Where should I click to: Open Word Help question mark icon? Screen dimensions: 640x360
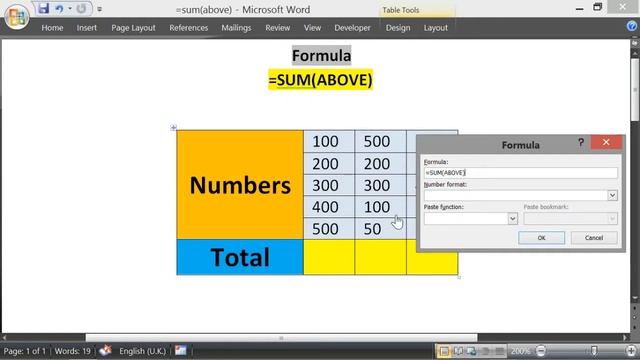tap(632, 26)
